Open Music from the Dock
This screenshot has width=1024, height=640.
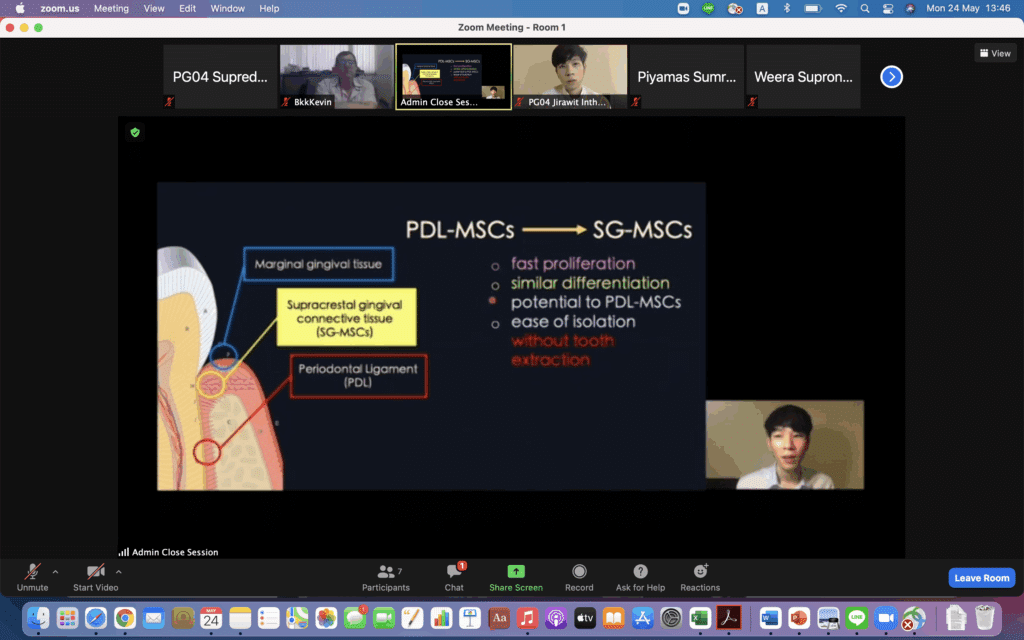(528, 618)
